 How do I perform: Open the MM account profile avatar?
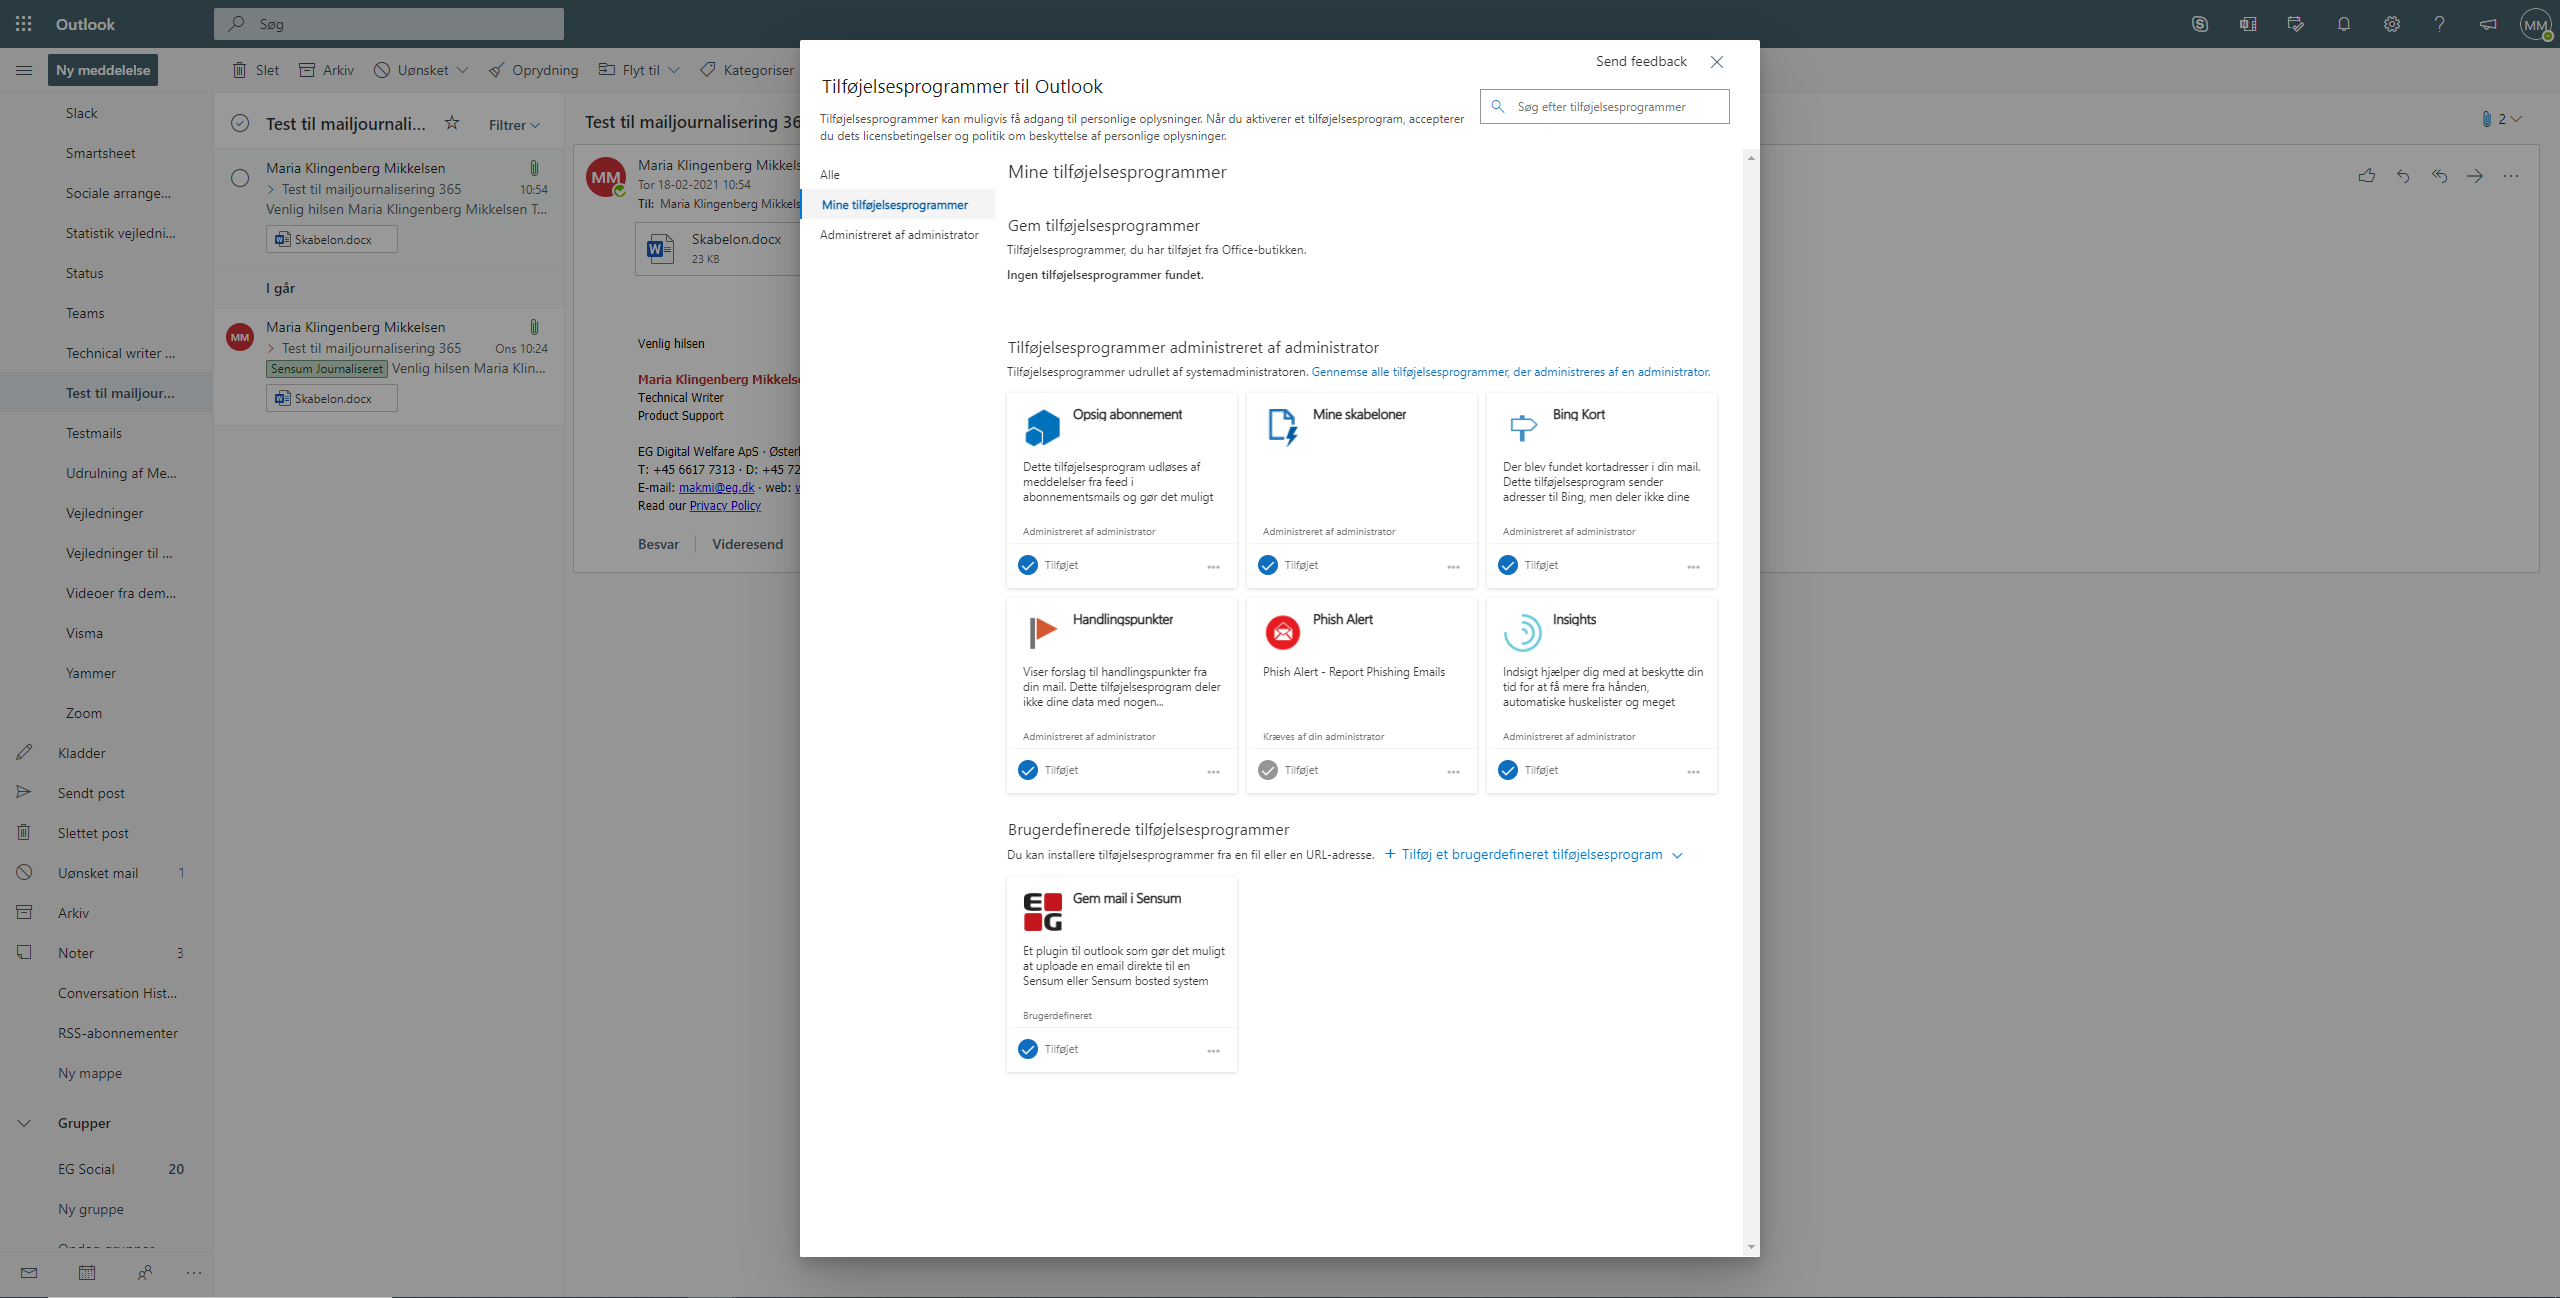pyautogui.click(x=2536, y=25)
